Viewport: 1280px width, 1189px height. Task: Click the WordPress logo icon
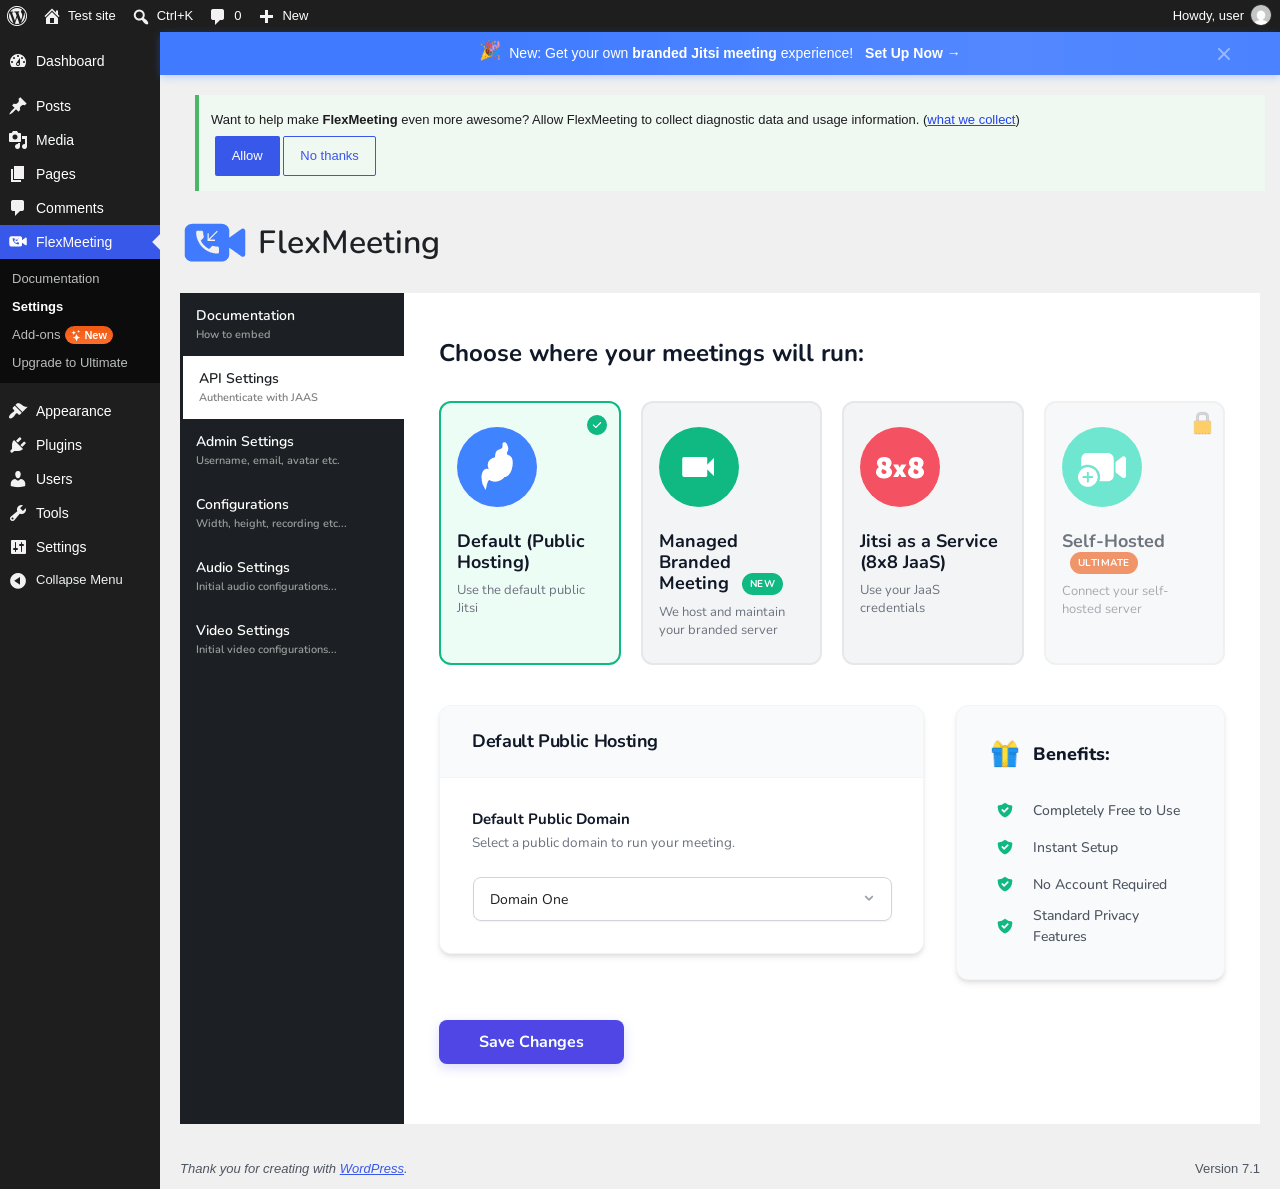point(17,16)
